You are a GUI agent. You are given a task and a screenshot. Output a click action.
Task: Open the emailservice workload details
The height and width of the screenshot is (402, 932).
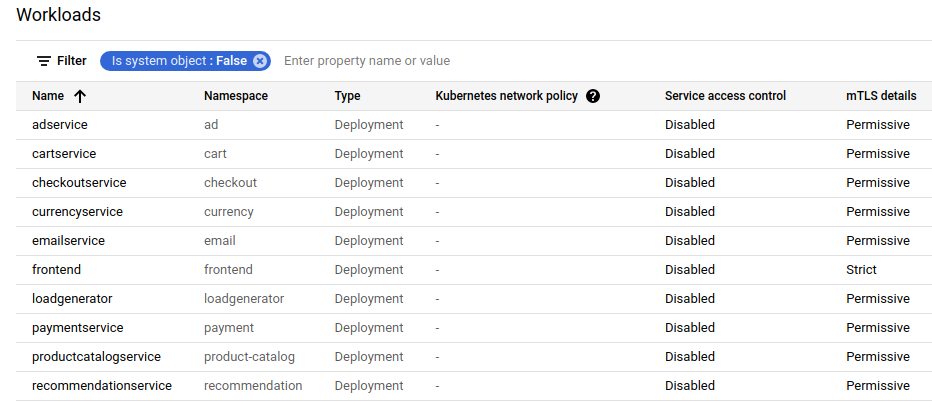(x=68, y=241)
